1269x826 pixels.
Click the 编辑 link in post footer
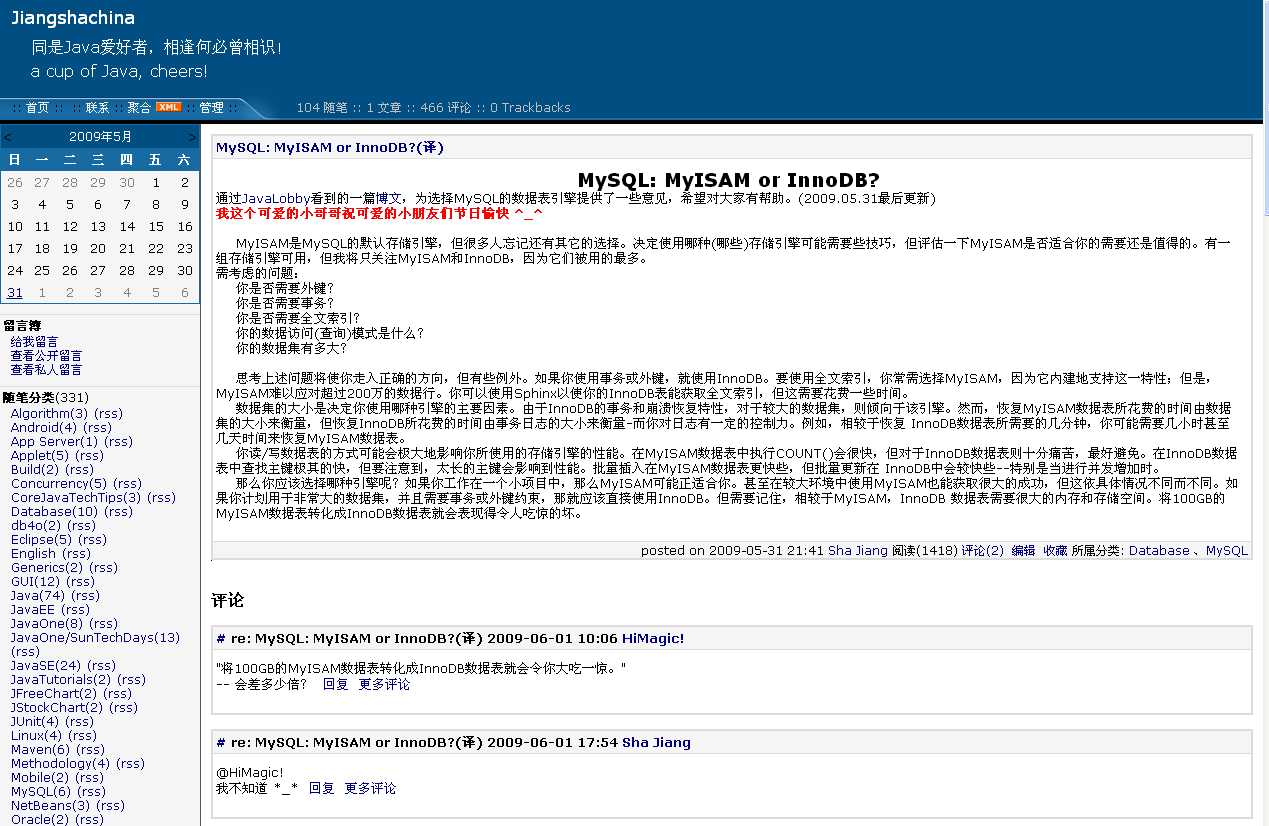point(1023,550)
